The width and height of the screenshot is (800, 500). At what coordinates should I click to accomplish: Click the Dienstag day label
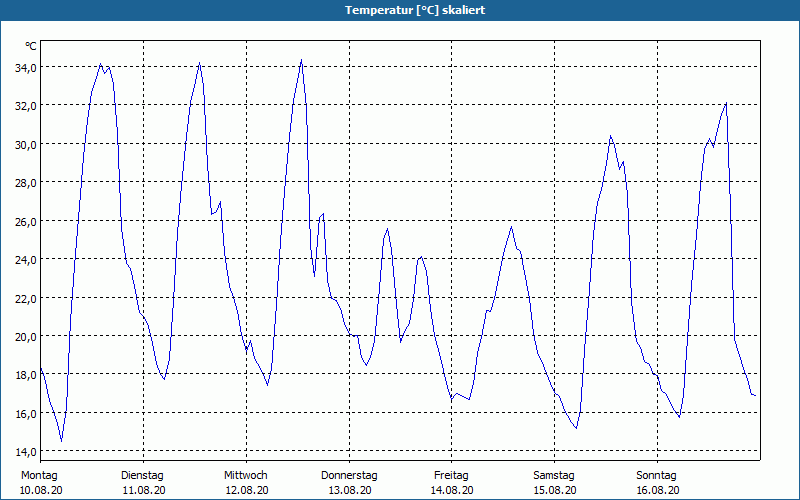tap(142, 476)
